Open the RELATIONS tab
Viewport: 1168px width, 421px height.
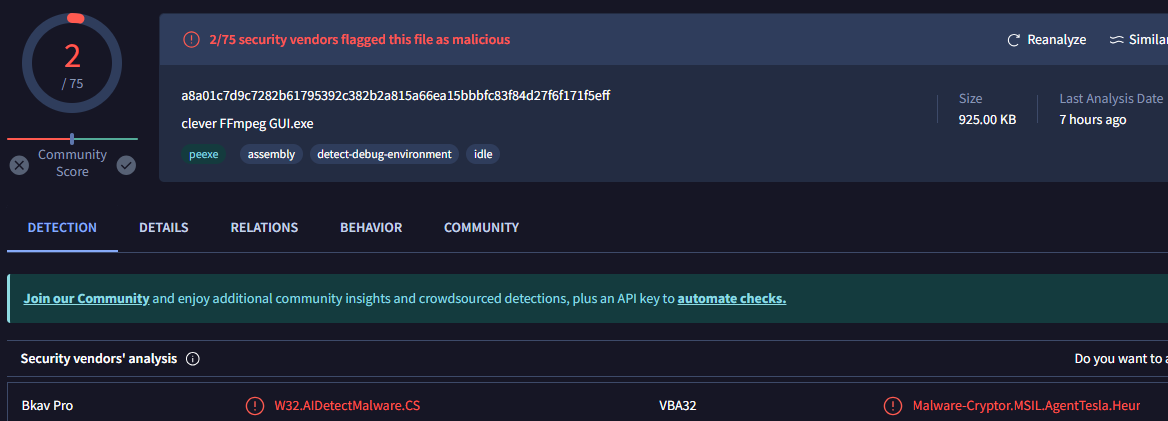pos(264,228)
